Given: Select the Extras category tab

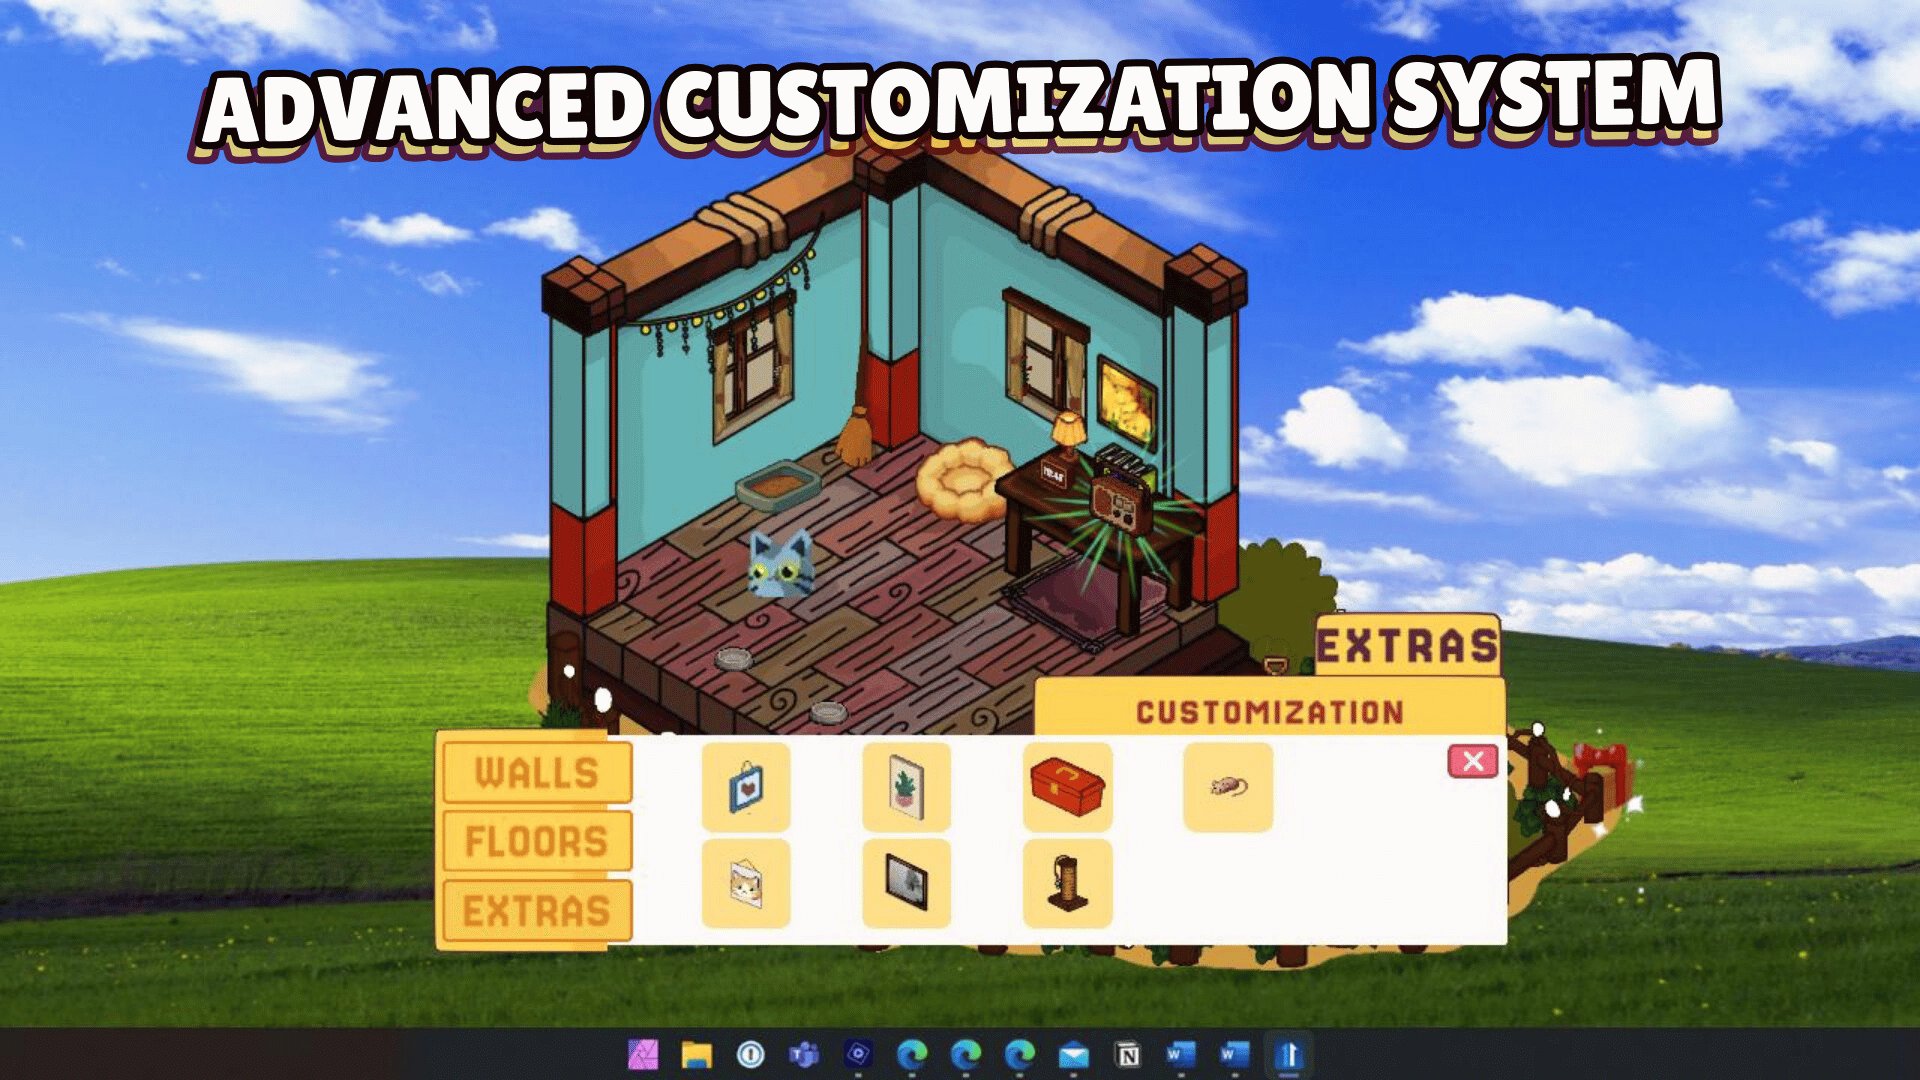Looking at the screenshot, I should tap(536, 911).
